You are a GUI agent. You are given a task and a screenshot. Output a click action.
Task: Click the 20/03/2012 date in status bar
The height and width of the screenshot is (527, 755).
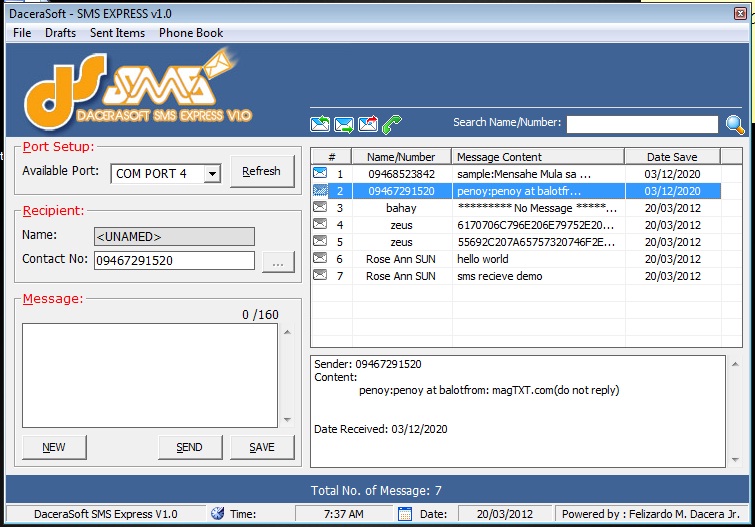(505, 514)
